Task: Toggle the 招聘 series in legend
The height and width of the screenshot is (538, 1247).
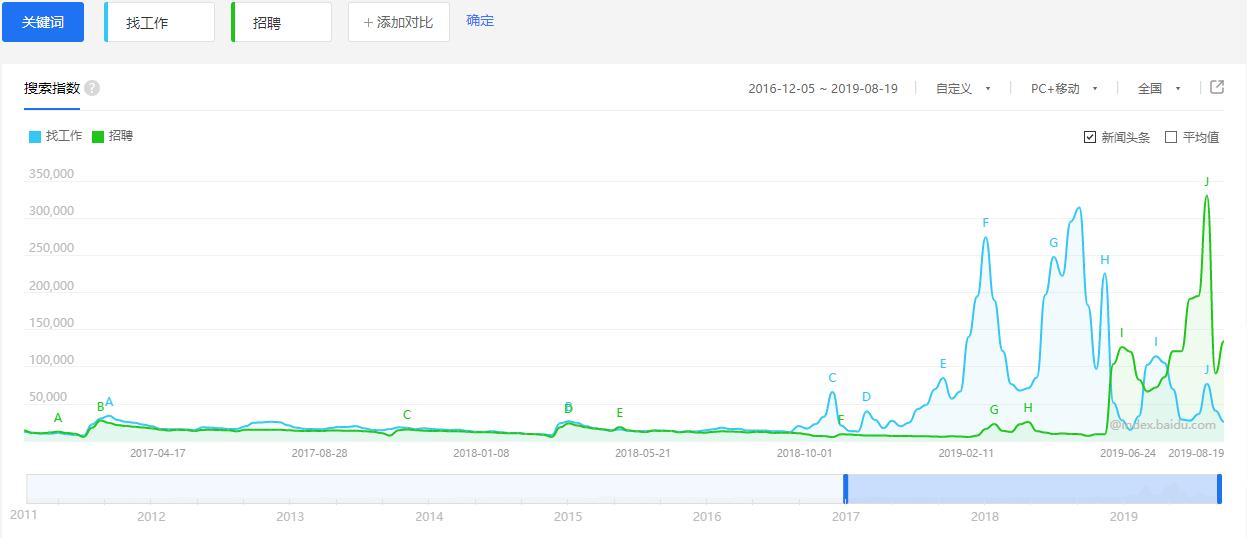Action: point(120,136)
